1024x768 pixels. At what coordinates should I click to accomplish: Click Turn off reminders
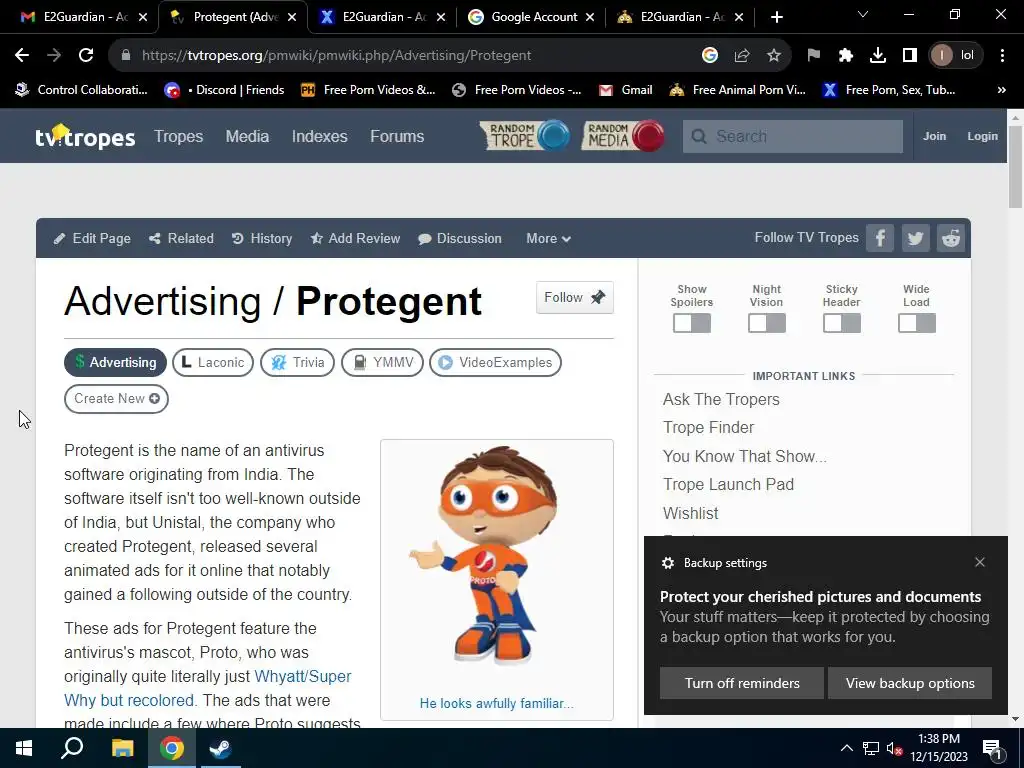(x=742, y=683)
